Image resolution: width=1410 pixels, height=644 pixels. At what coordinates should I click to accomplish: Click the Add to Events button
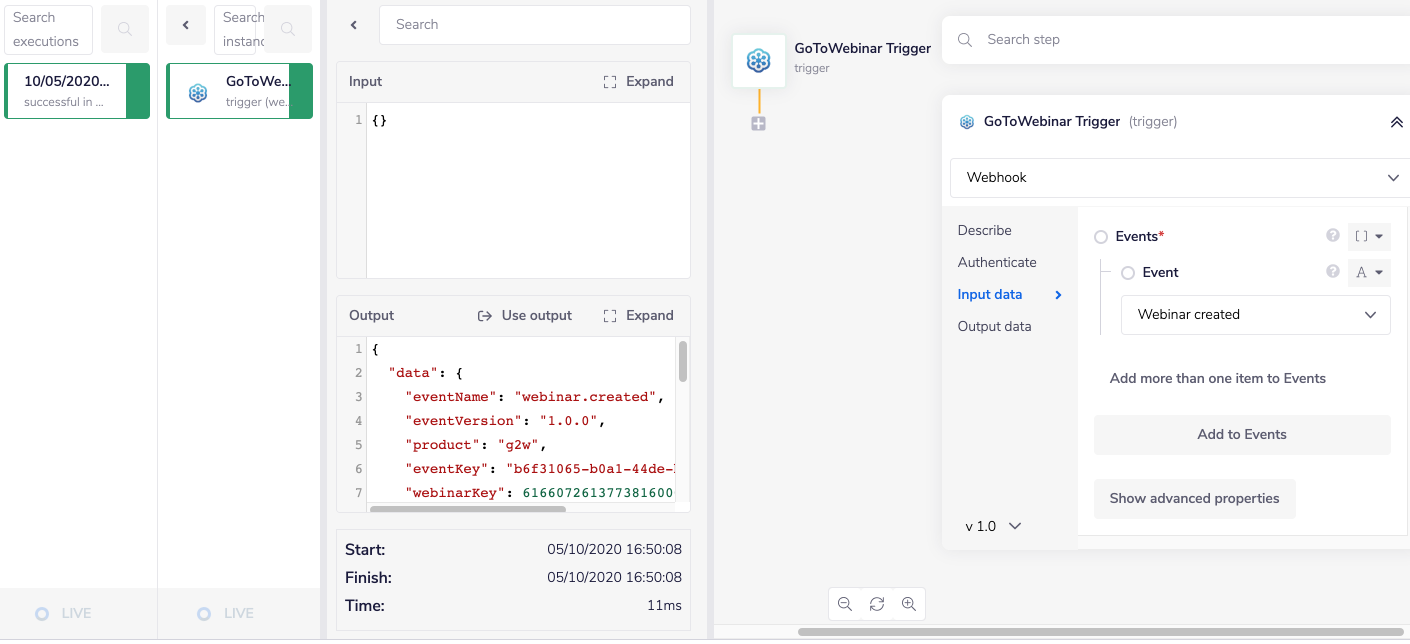1241,434
